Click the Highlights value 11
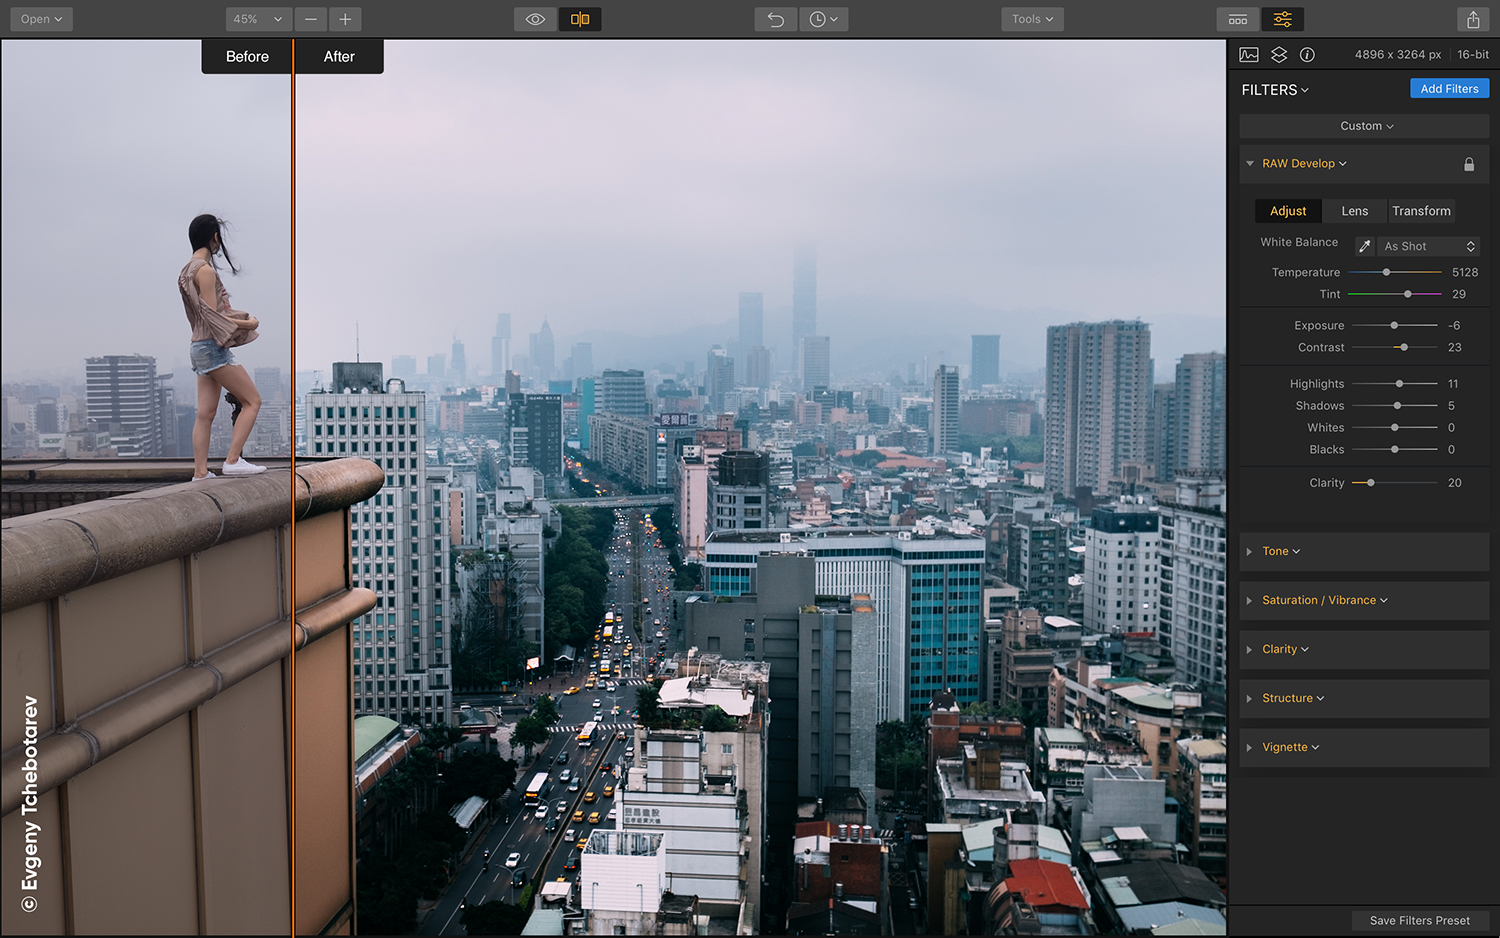The width and height of the screenshot is (1500, 938). coord(1453,384)
